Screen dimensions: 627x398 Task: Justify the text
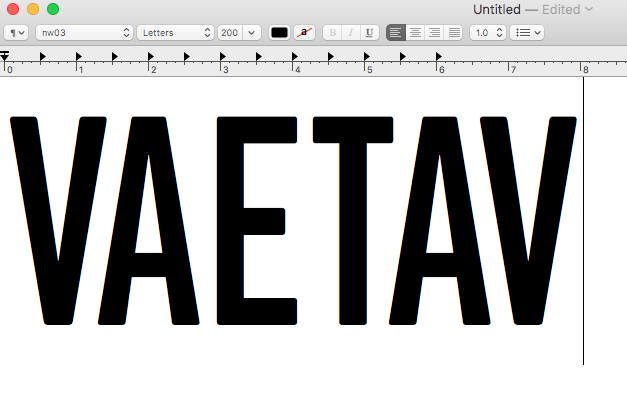[454, 33]
